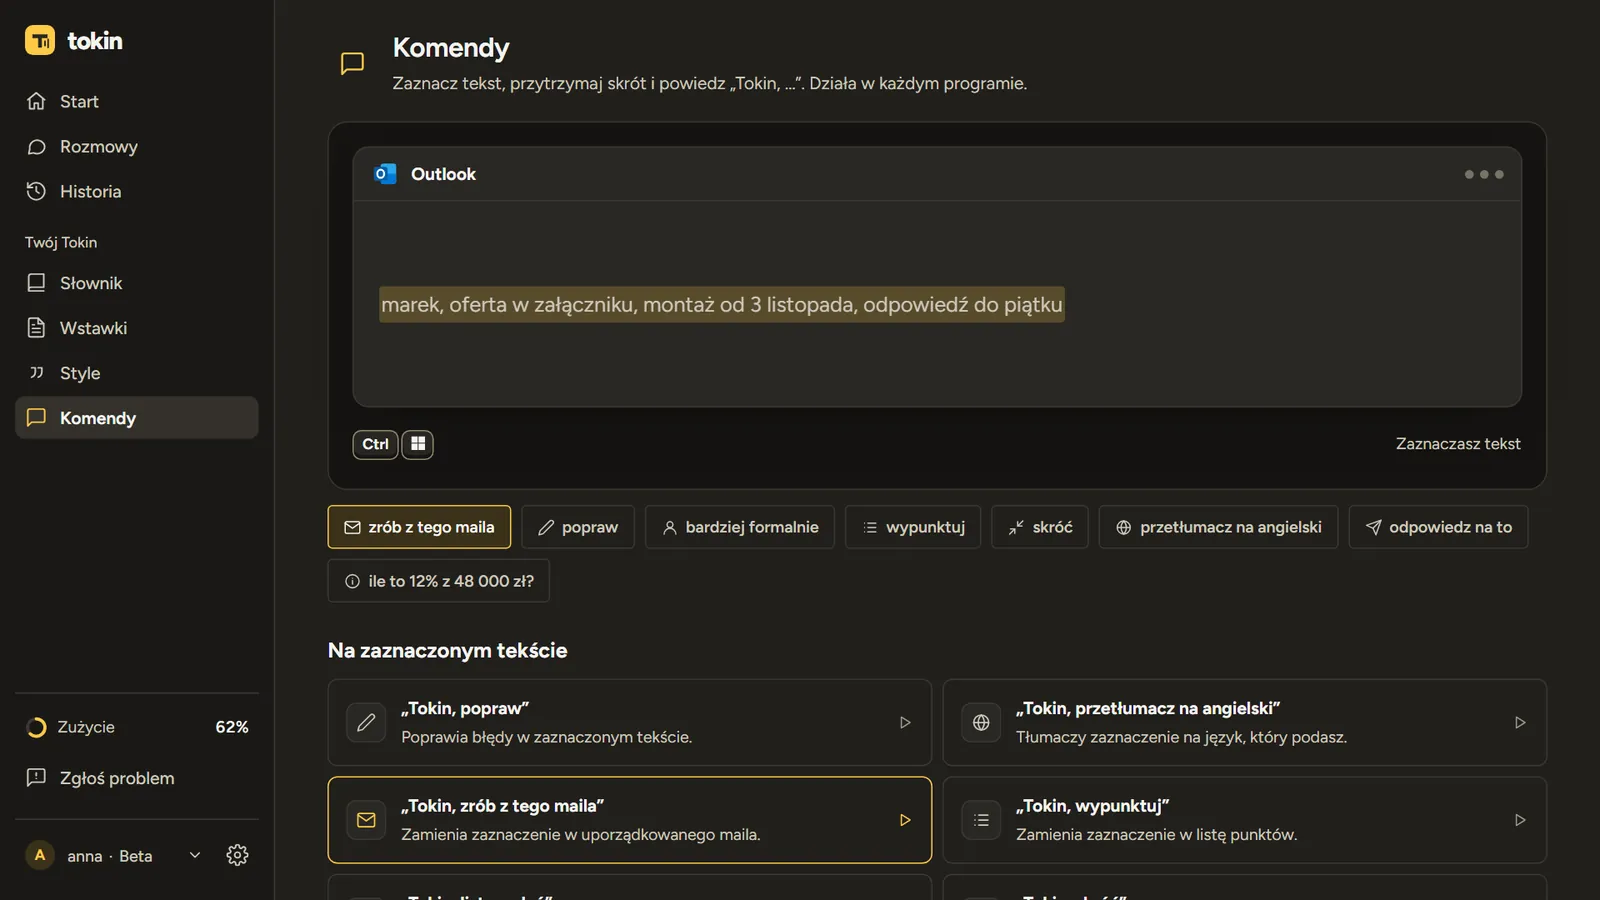Click pencil icon on Tokin, popraw card
This screenshot has height=900, width=1600.
(x=366, y=722)
